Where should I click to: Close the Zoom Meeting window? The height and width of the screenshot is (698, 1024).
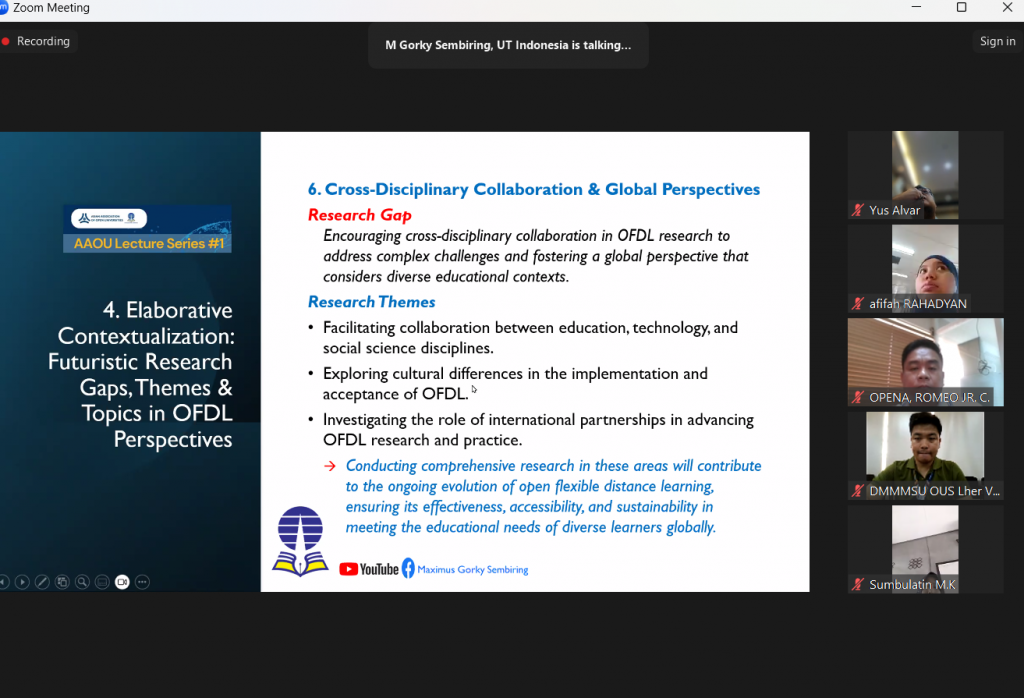pyautogui.click(x=1007, y=7)
